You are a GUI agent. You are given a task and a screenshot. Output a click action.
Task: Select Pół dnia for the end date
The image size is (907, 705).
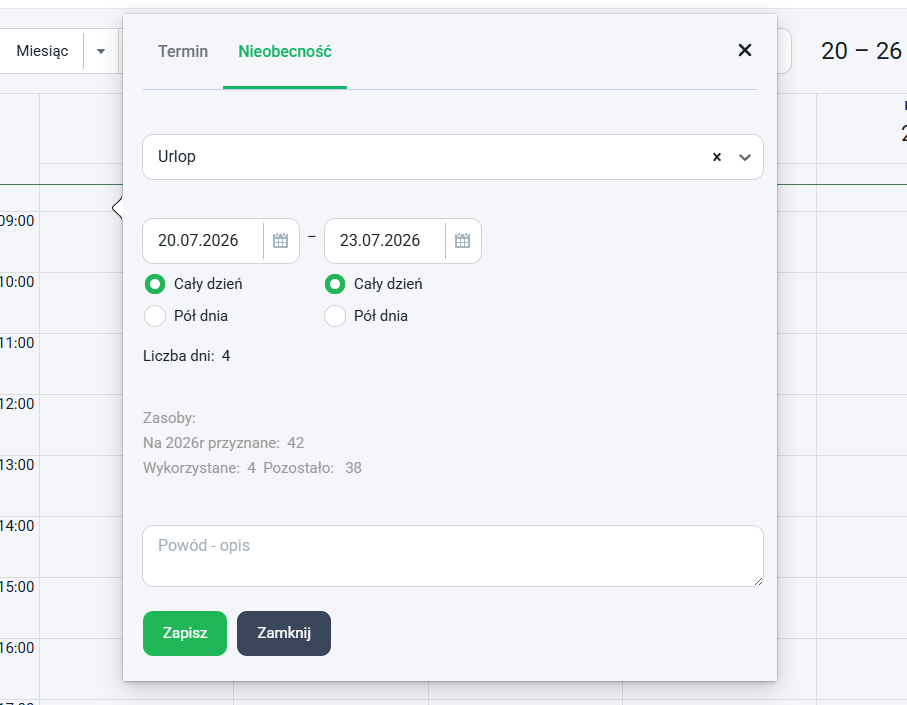tap(335, 316)
